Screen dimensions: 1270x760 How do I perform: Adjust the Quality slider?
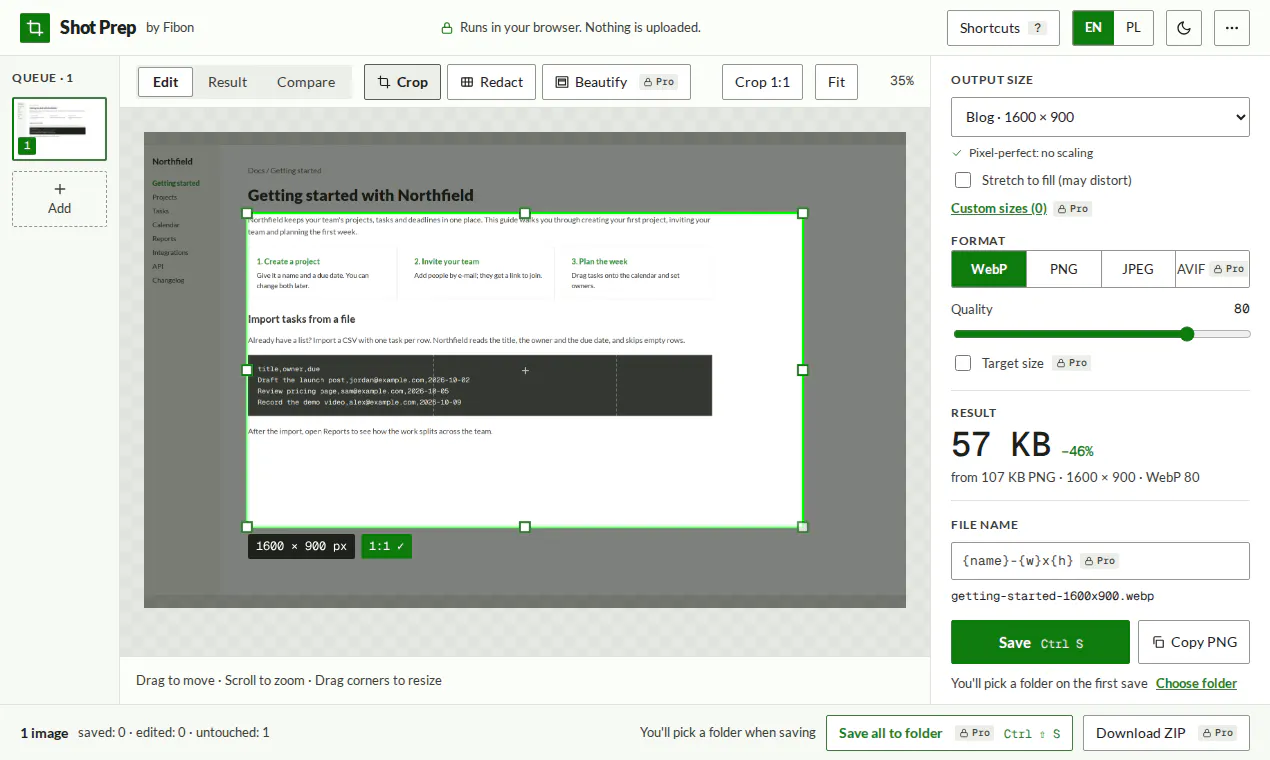1101,334
